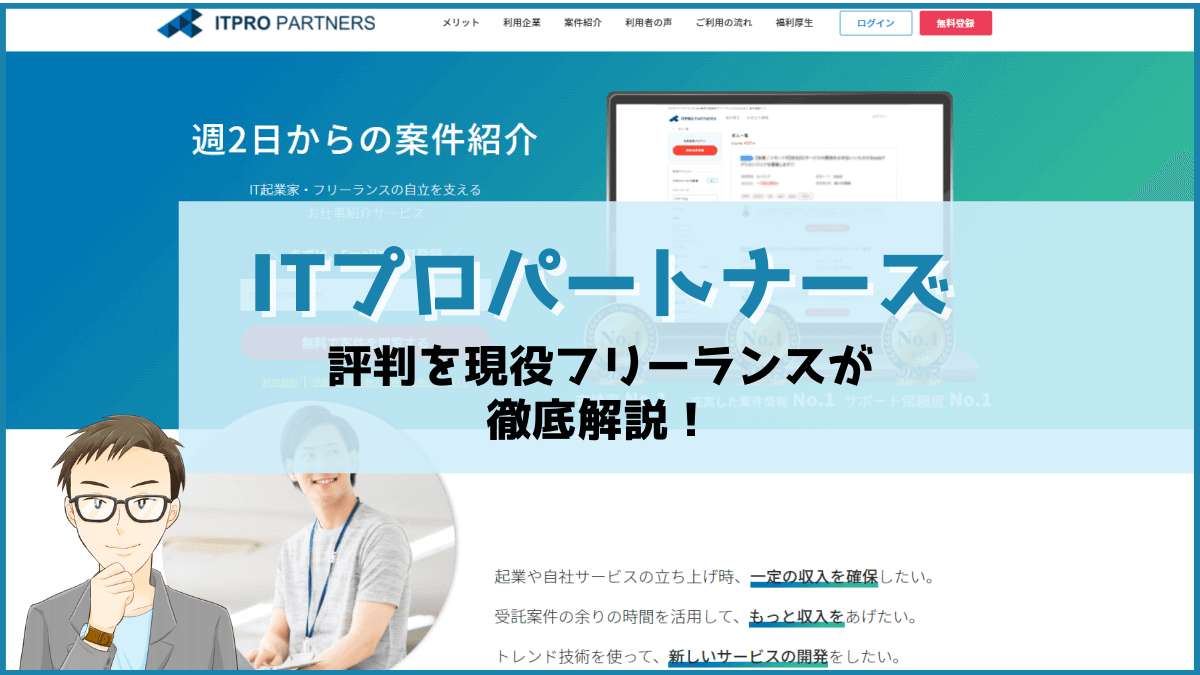Open the メリット menu item
The width and height of the screenshot is (1200, 675).
pyautogui.click(x=461, y=23)
